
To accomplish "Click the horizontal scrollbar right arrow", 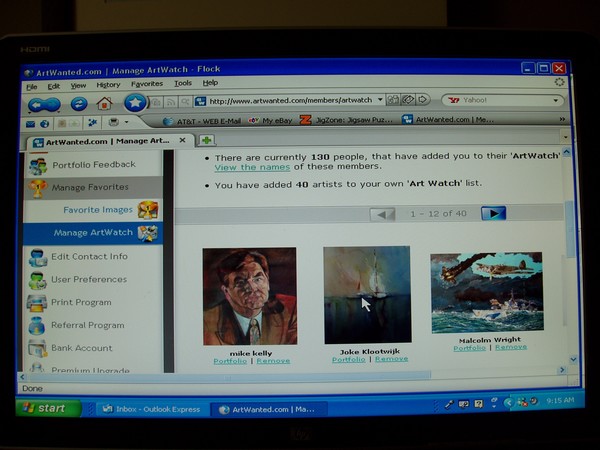I will tap(562, 370).
